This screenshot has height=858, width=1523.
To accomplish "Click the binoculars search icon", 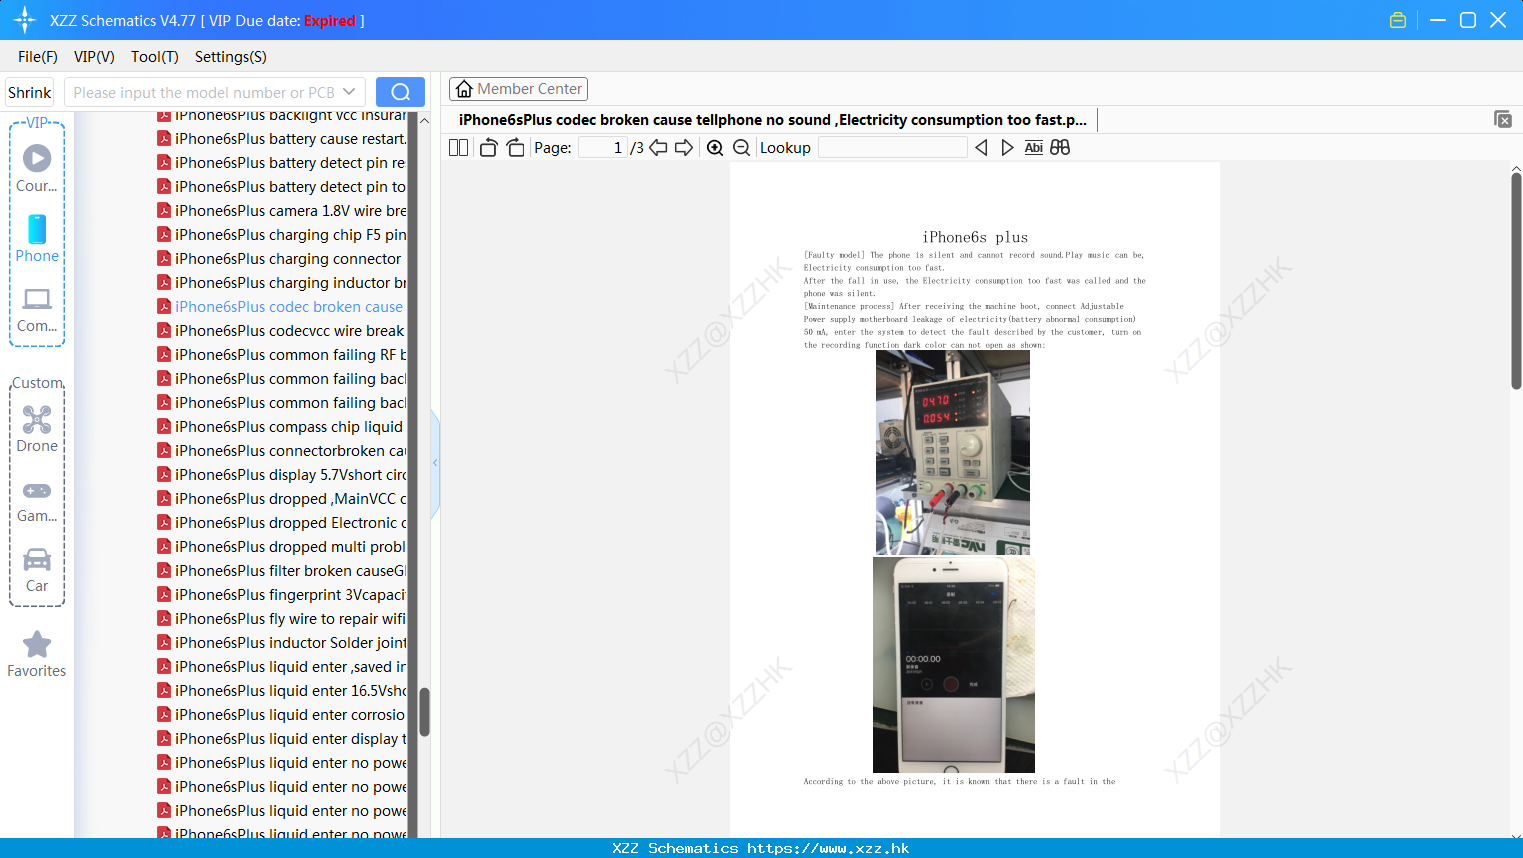I will [1060, 148].
